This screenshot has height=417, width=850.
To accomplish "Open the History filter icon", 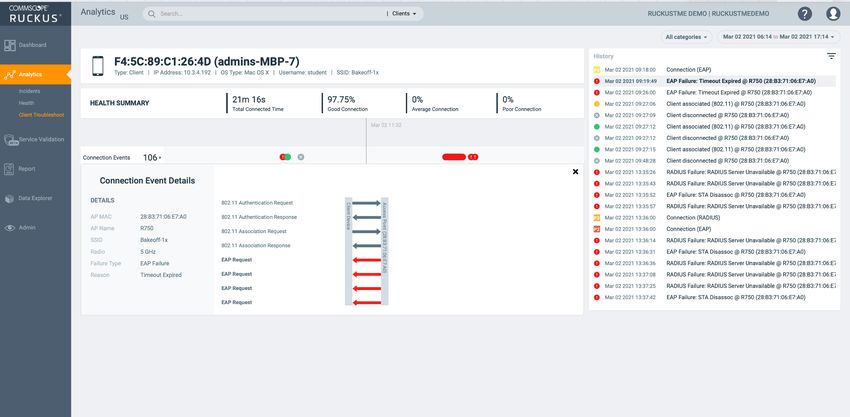I will tap(831, 56).
